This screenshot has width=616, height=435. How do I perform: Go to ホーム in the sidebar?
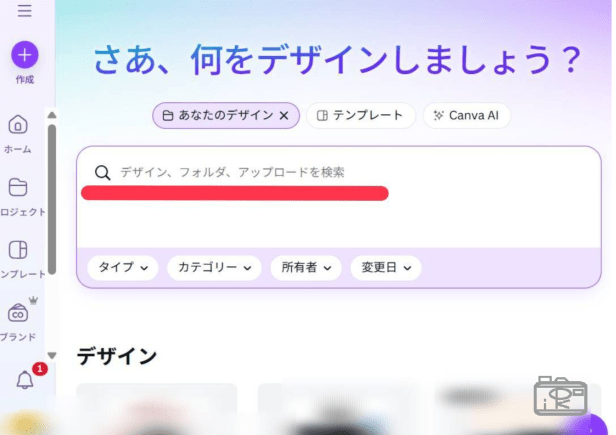(18, 125)
